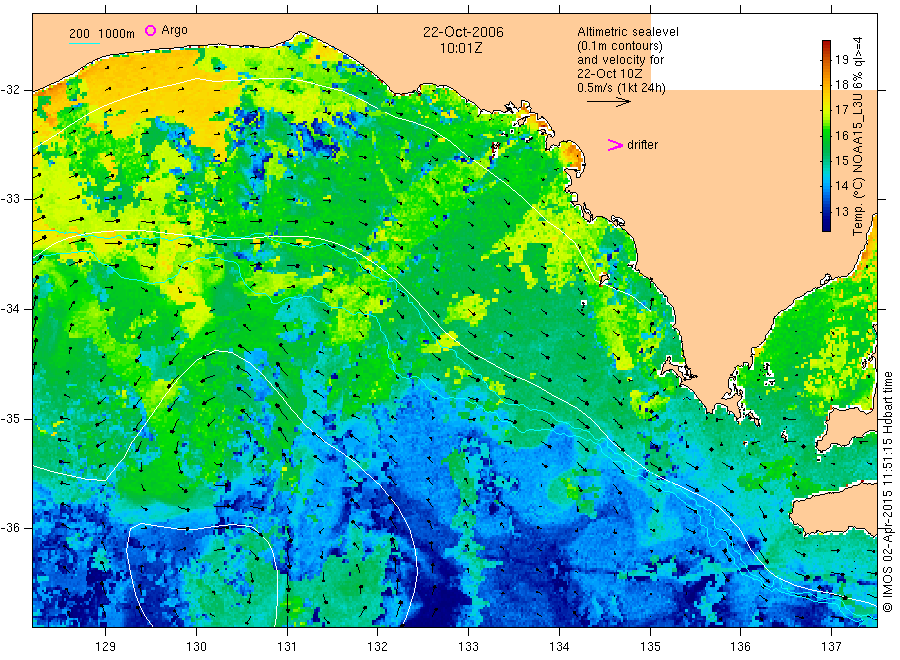This screenshot has height=660, width=900.
Task: Click the latitude label '-36'
Action: click(x=10, y=528)
